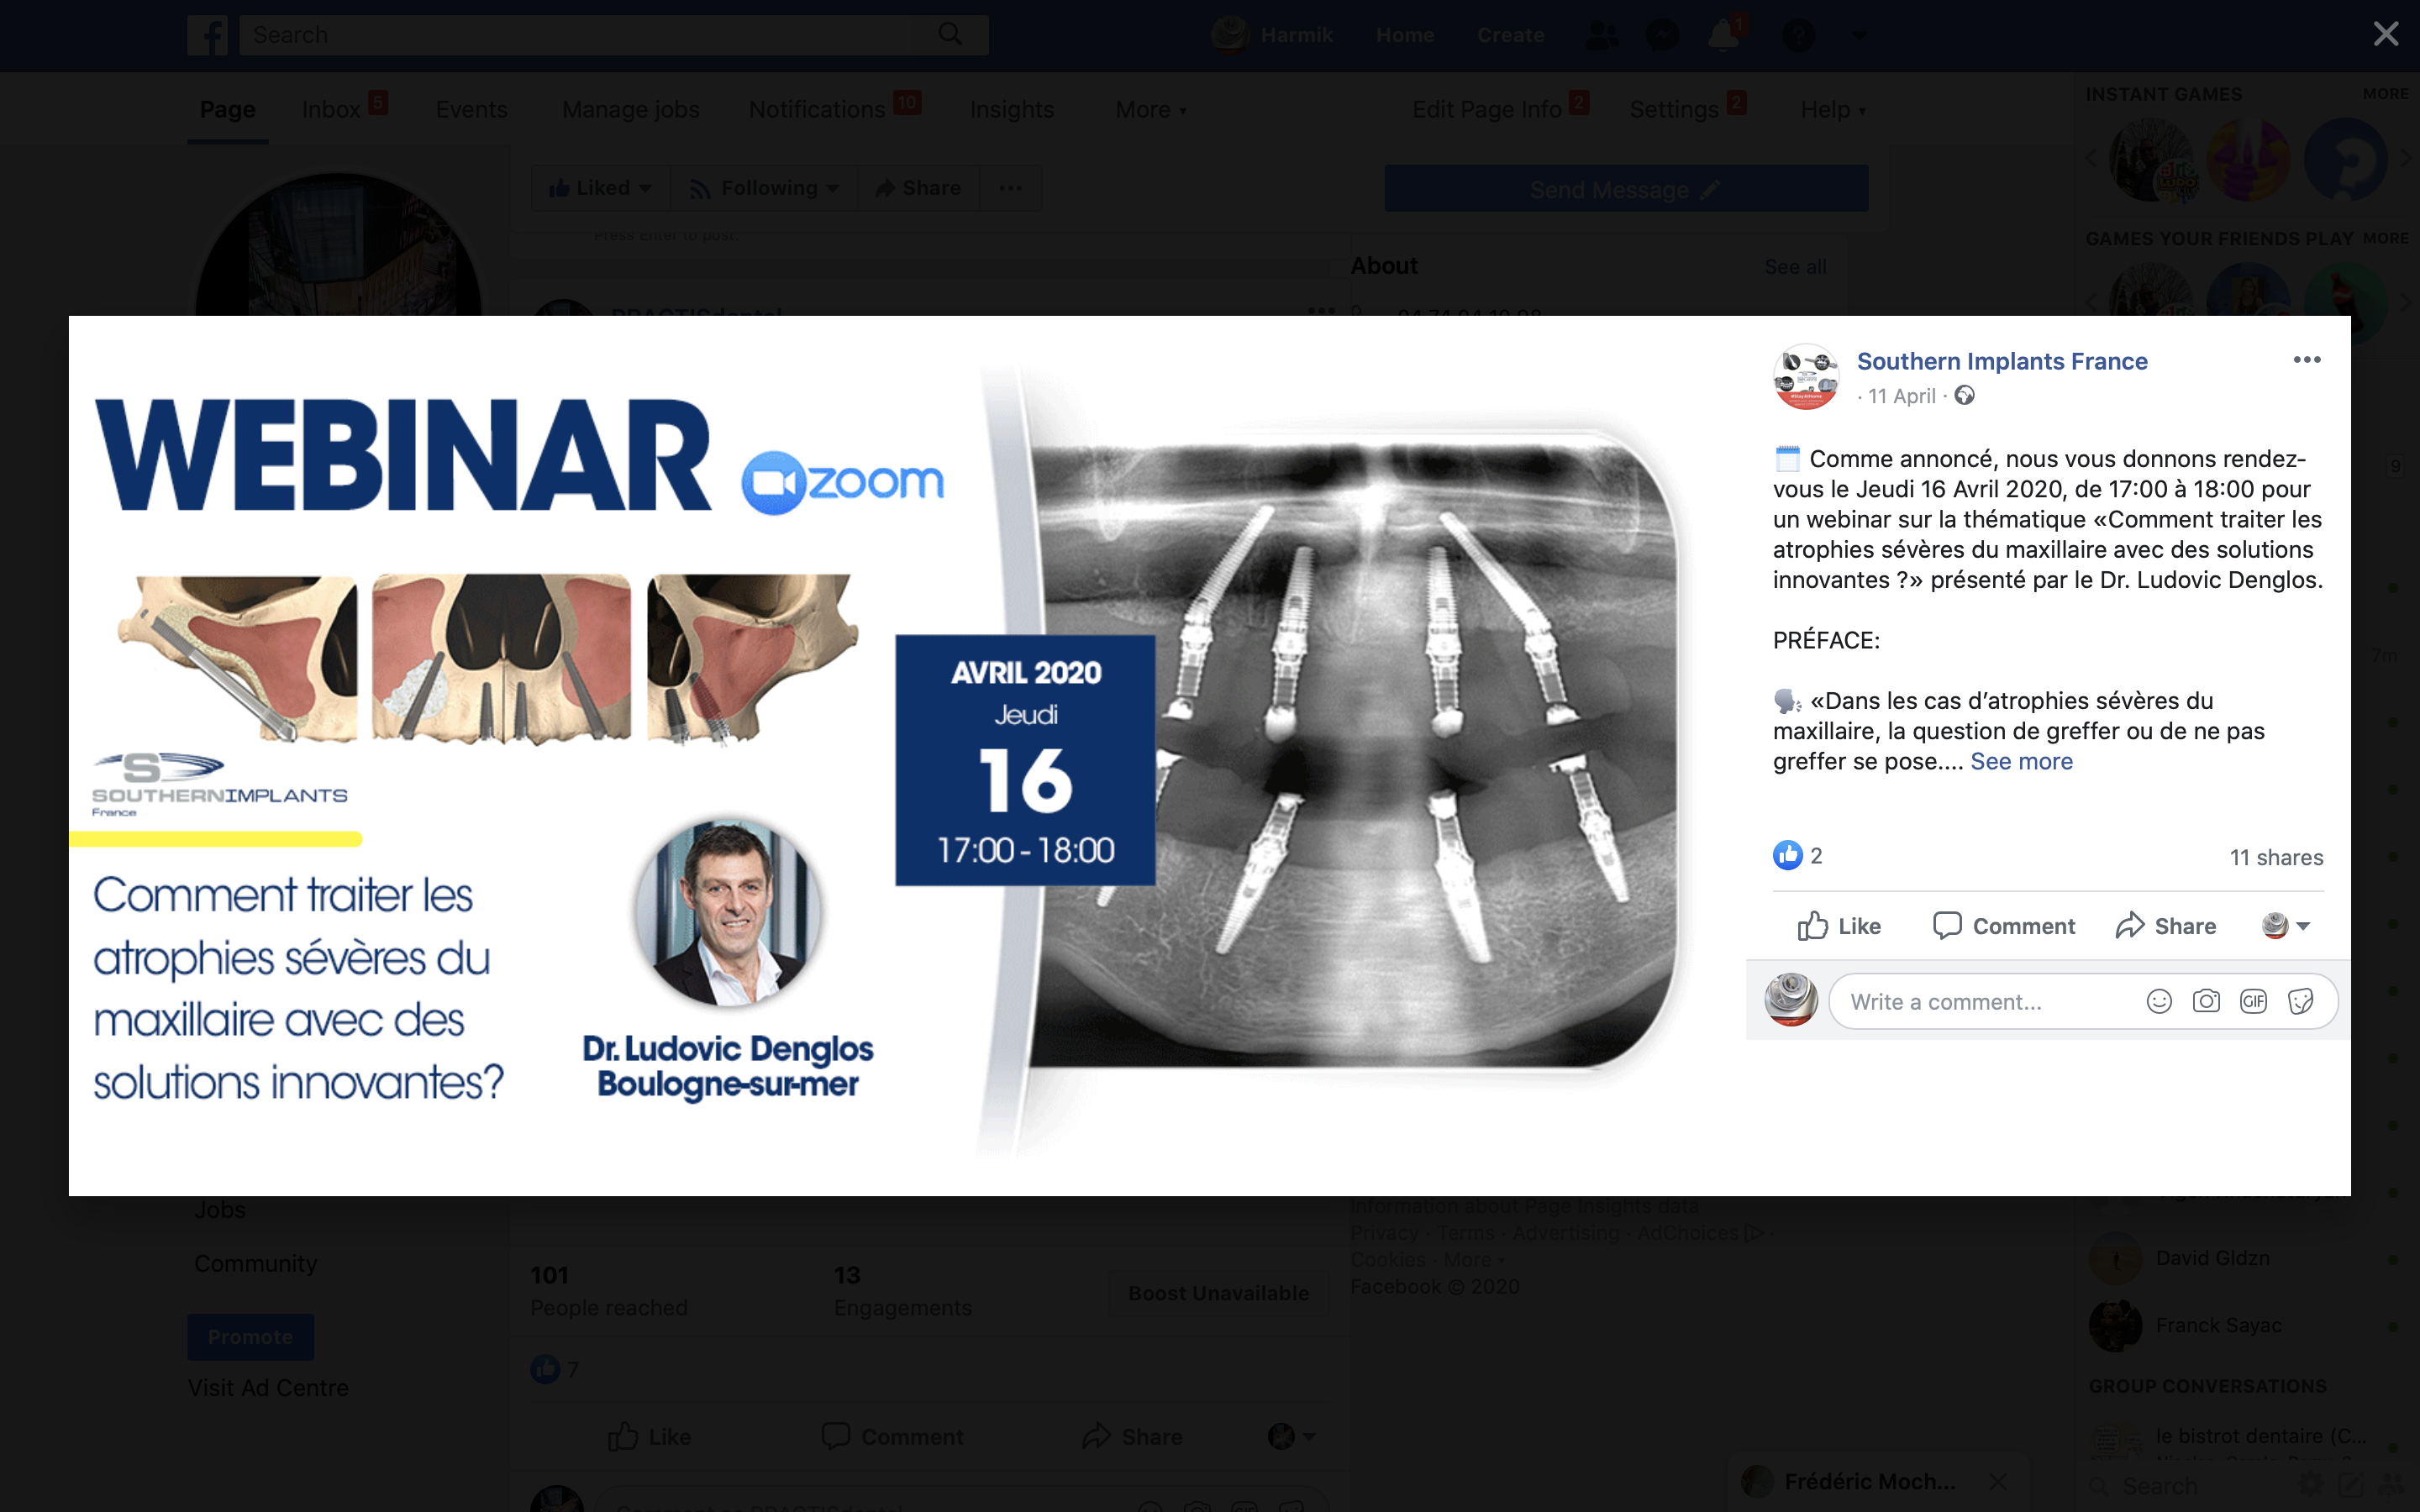Click Boost Unavailable button

coord(1218,1293)
